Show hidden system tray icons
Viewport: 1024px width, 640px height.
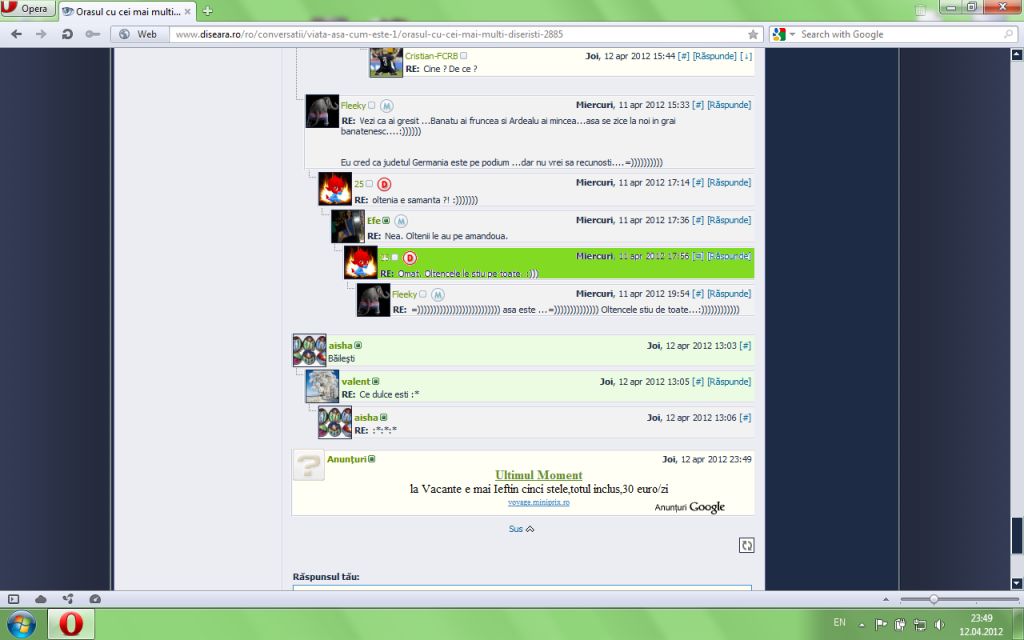pyautogui.click(x=861, y=625)
